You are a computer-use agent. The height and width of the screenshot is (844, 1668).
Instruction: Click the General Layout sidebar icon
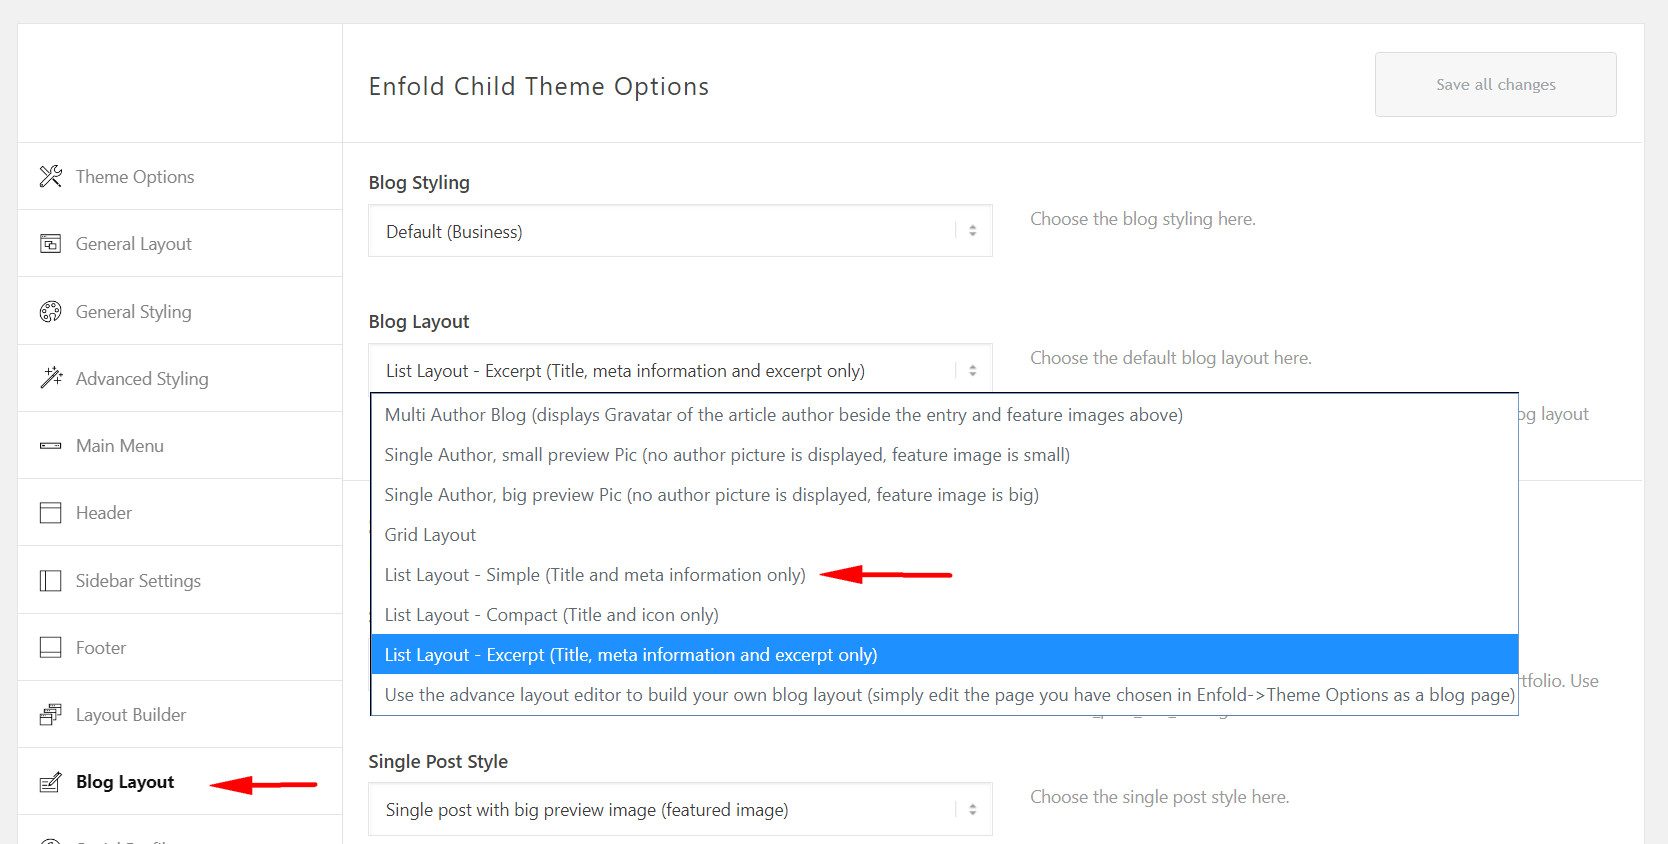(x=51, y=244)
